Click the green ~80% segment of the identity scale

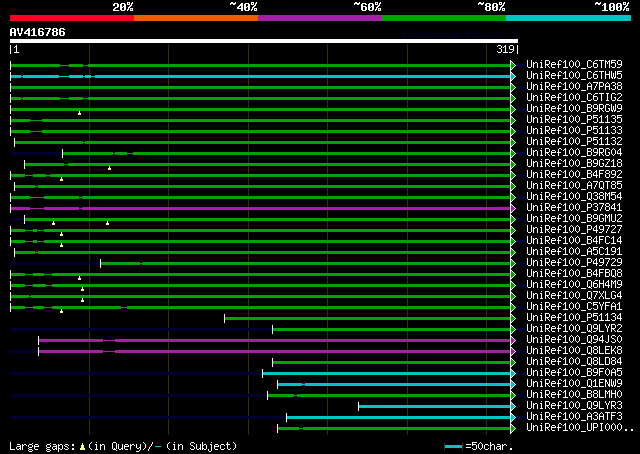444,18
